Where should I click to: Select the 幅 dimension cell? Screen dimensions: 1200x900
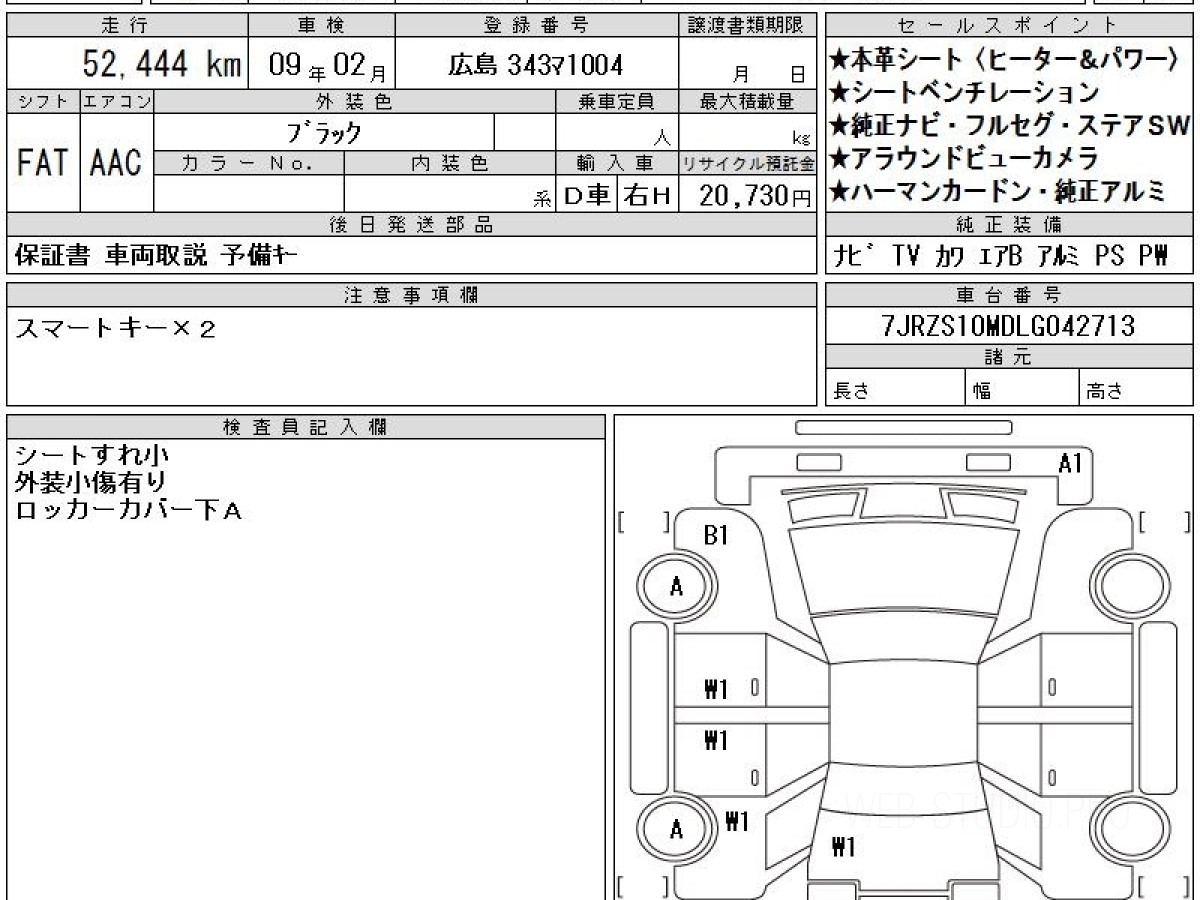point(1023,388)
